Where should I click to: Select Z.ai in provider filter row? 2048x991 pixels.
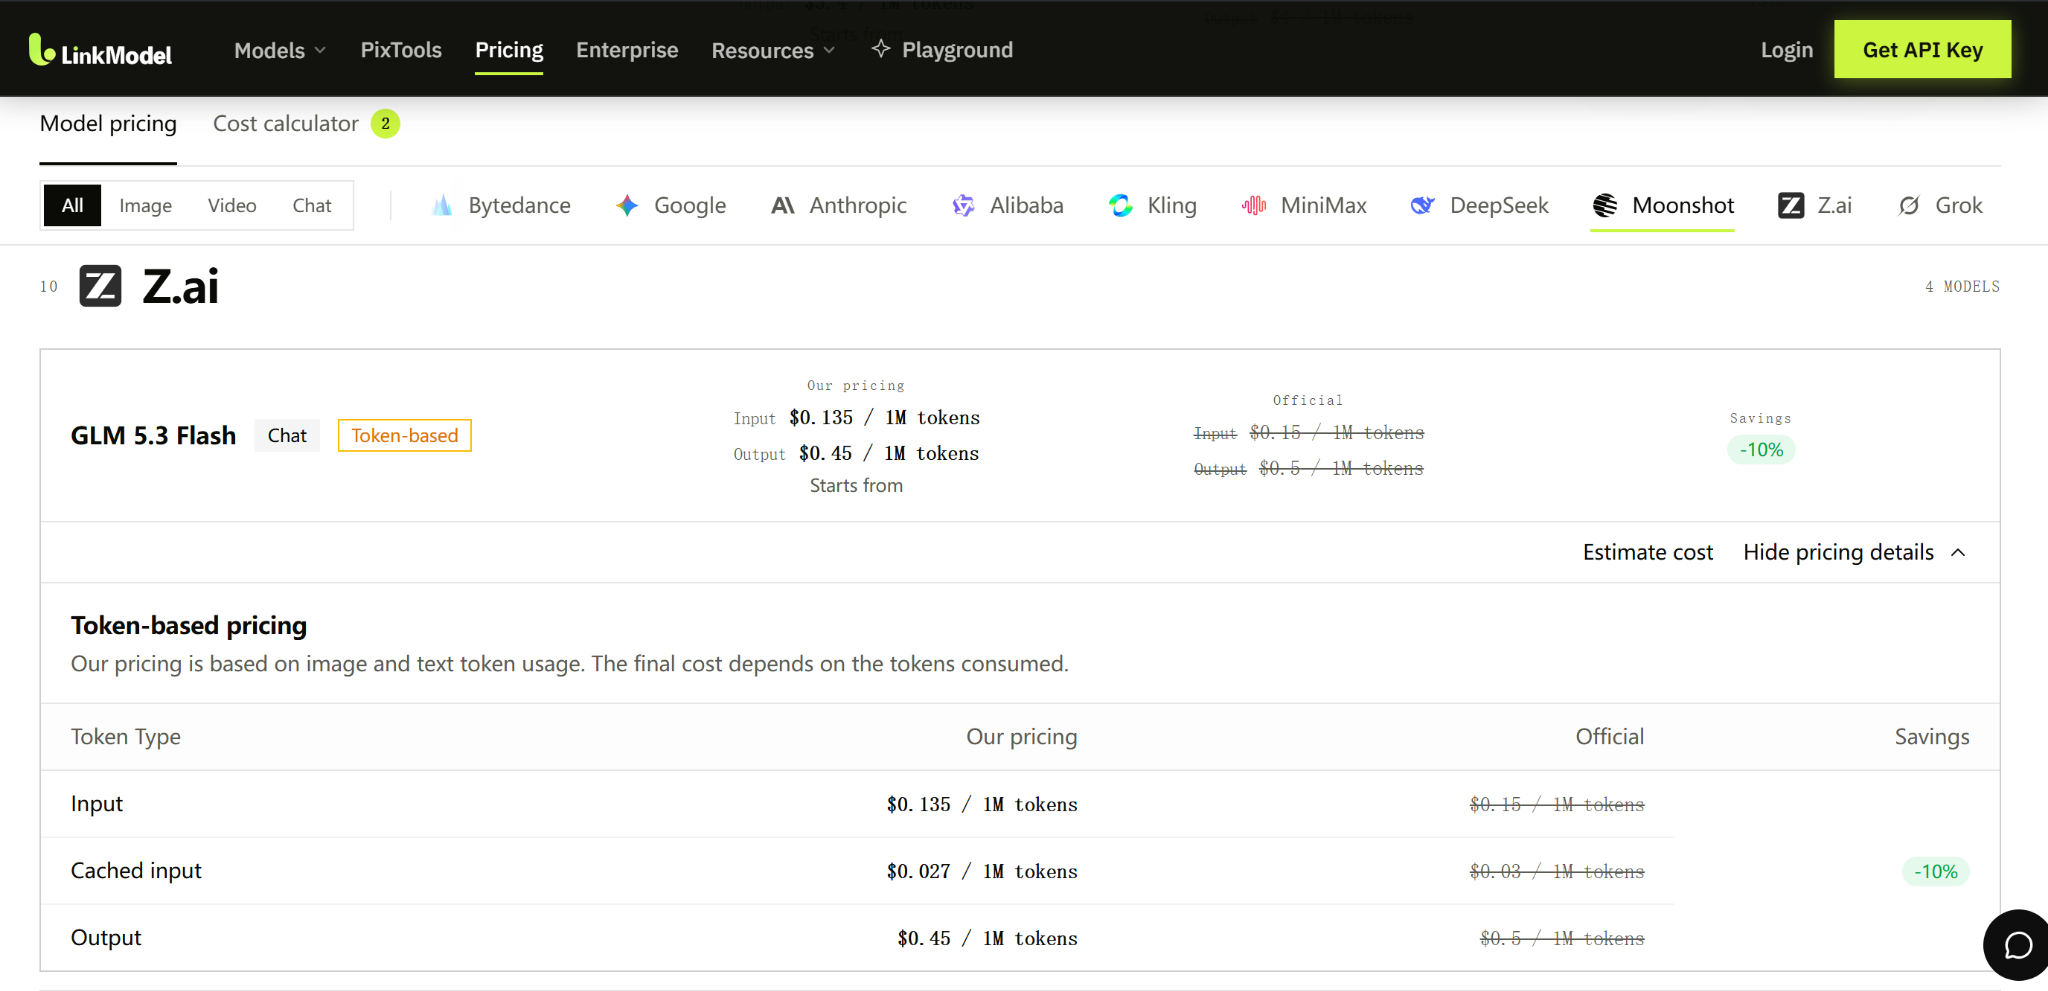coord(1815,205)
